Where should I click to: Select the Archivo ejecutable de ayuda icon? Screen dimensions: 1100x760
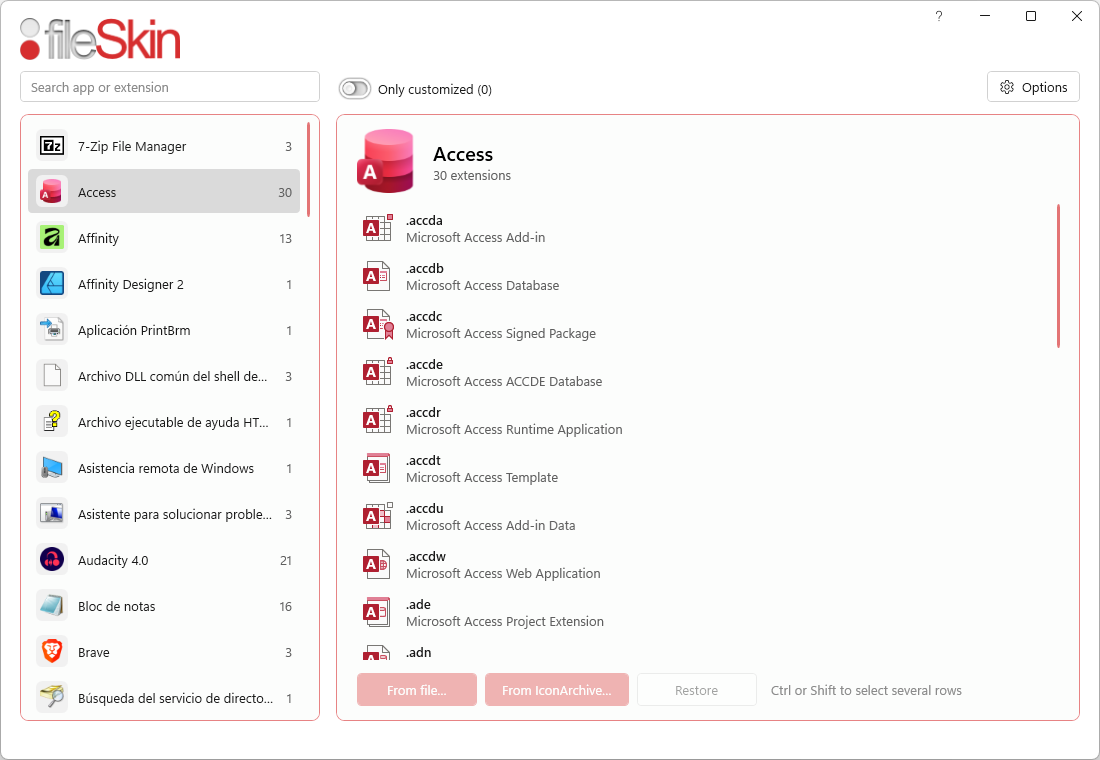pos(52,422)
